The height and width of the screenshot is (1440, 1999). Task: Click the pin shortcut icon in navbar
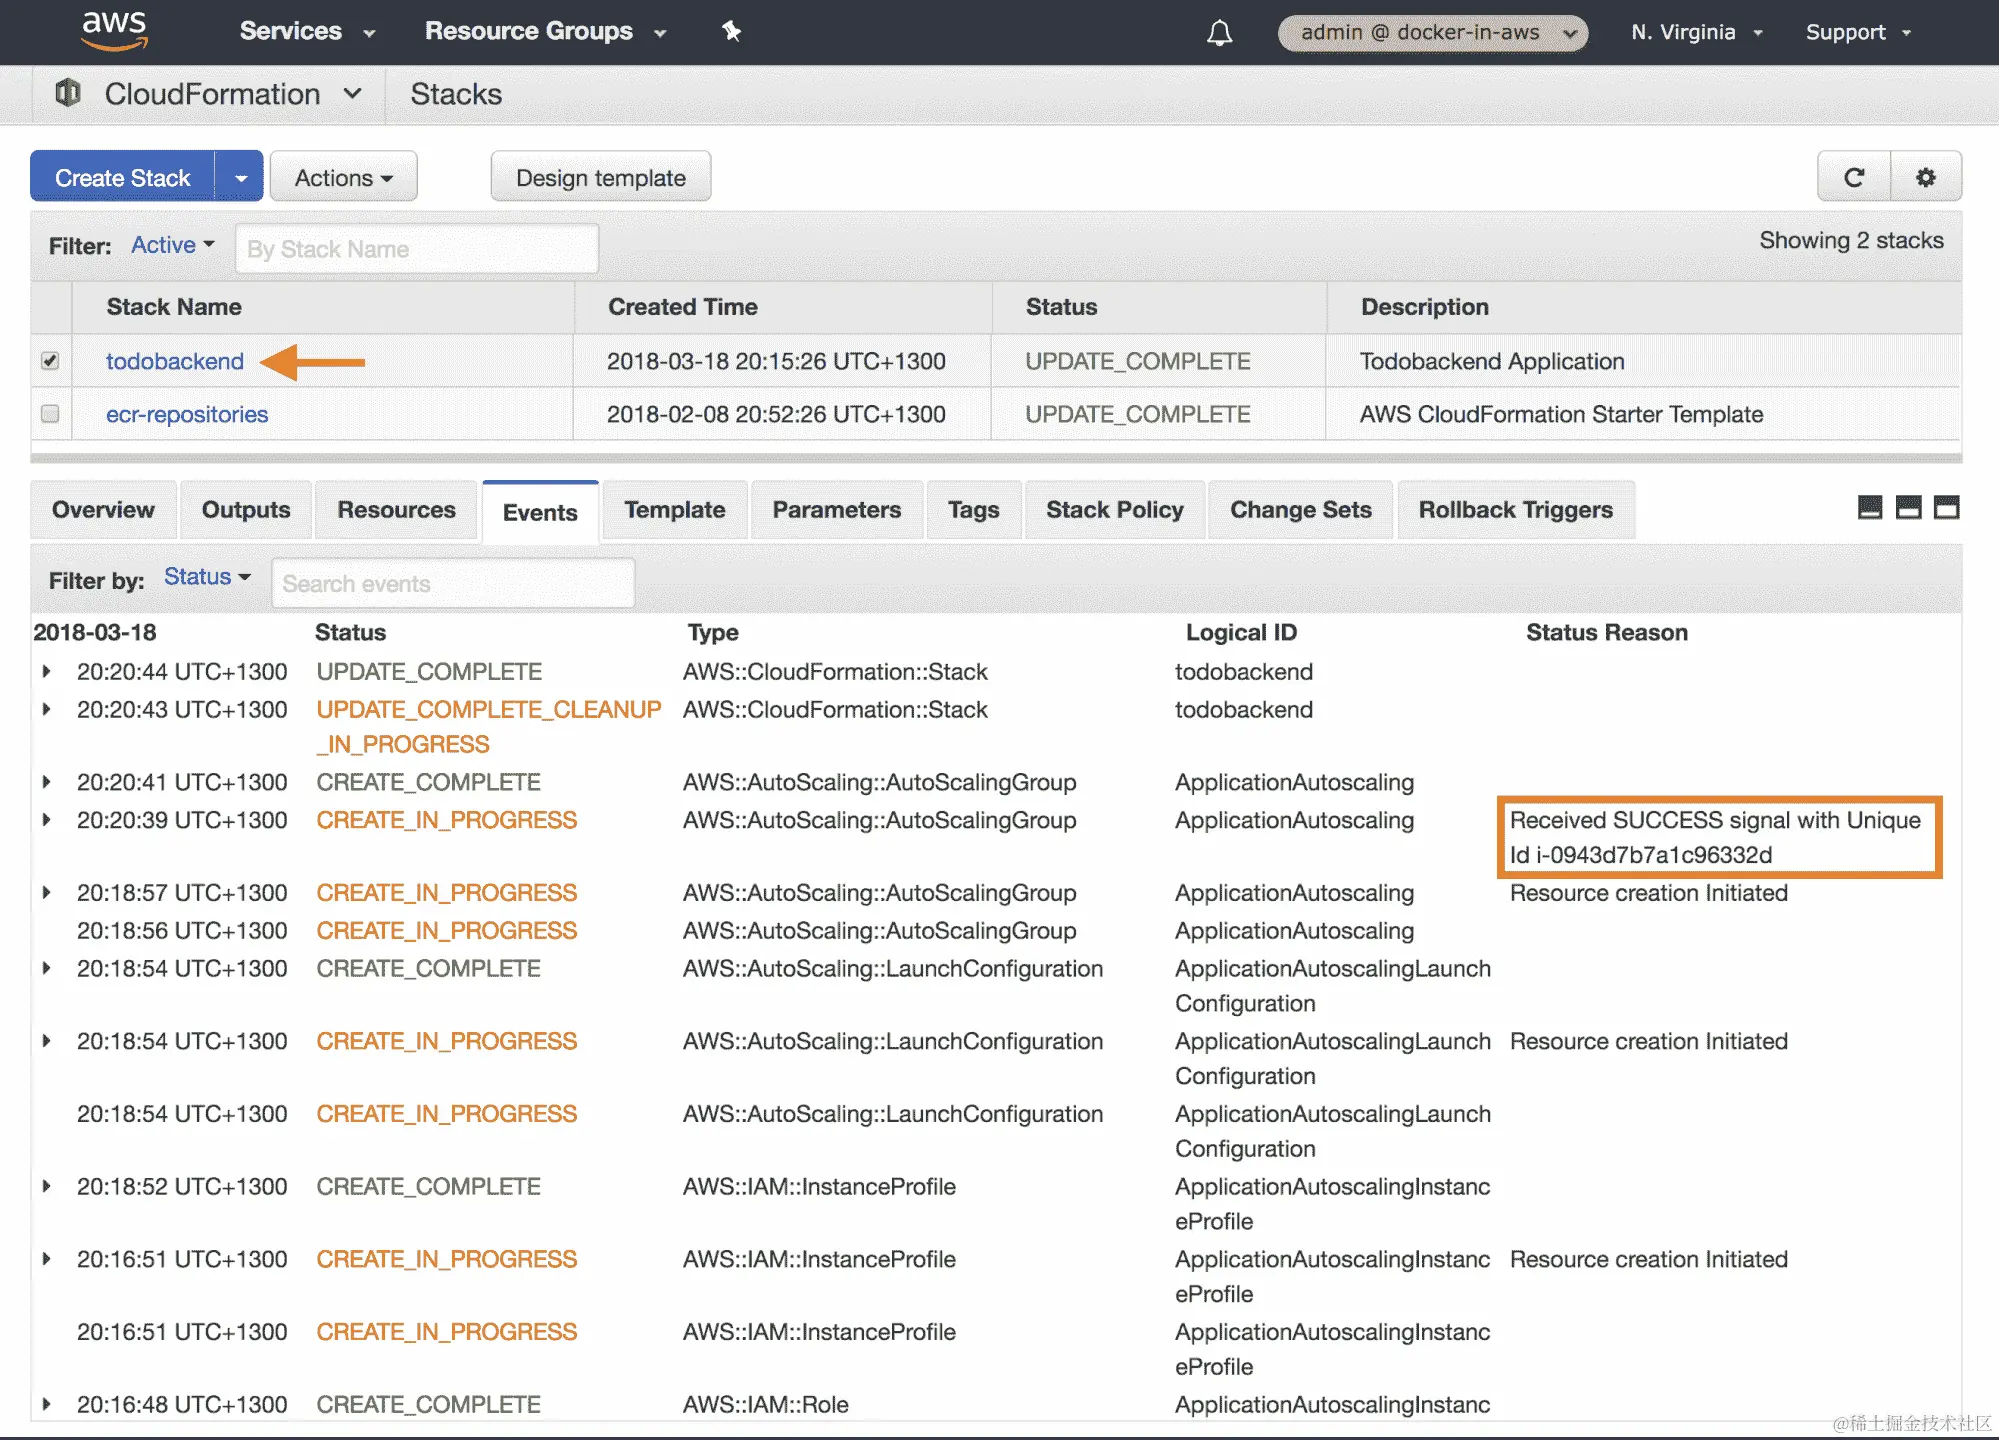731,31
